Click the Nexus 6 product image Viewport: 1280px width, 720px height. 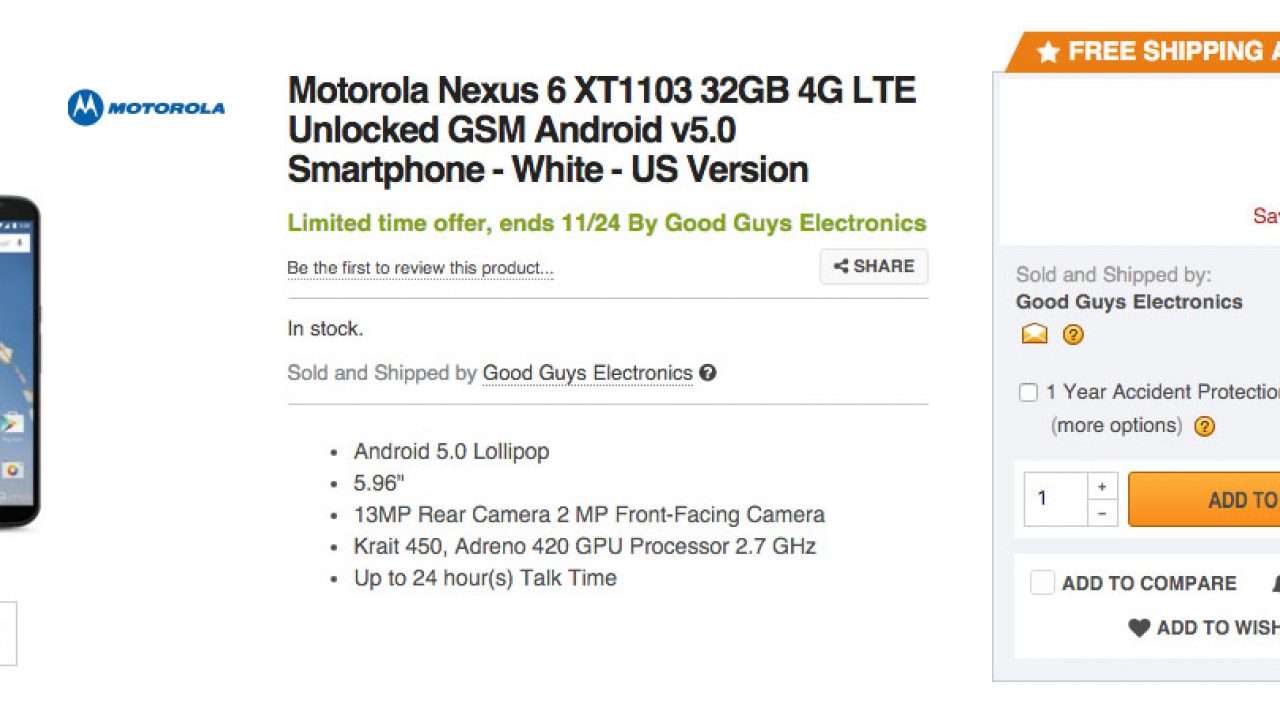[x=20, y=360]
